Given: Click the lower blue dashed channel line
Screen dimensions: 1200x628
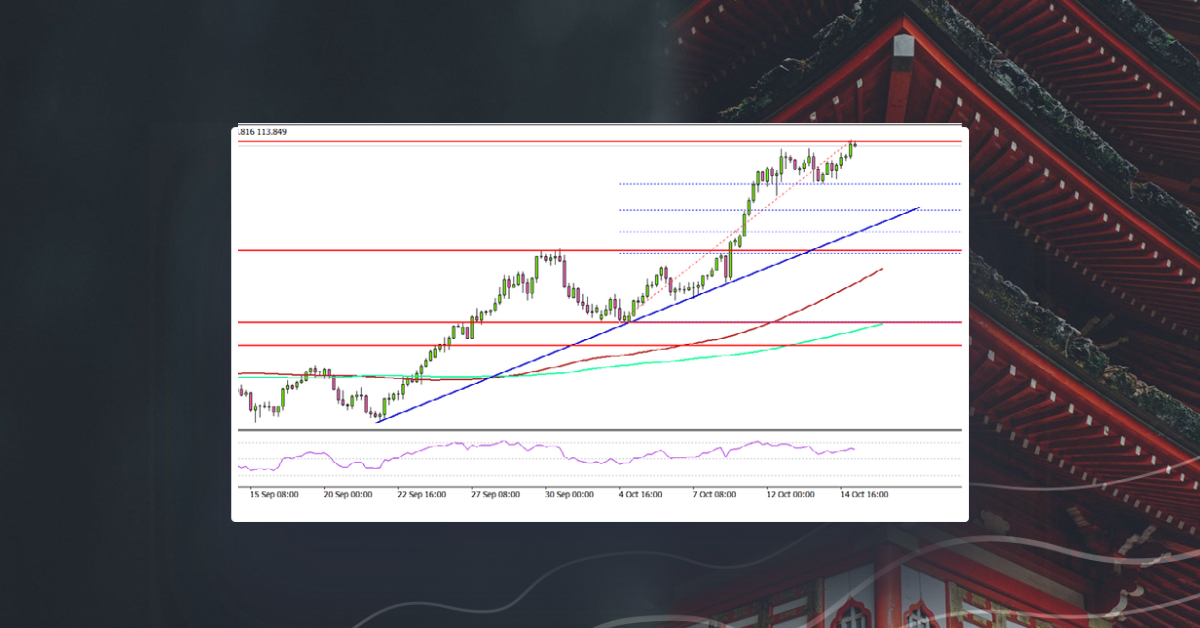Looking at the screenshot, I should point(700,210).
